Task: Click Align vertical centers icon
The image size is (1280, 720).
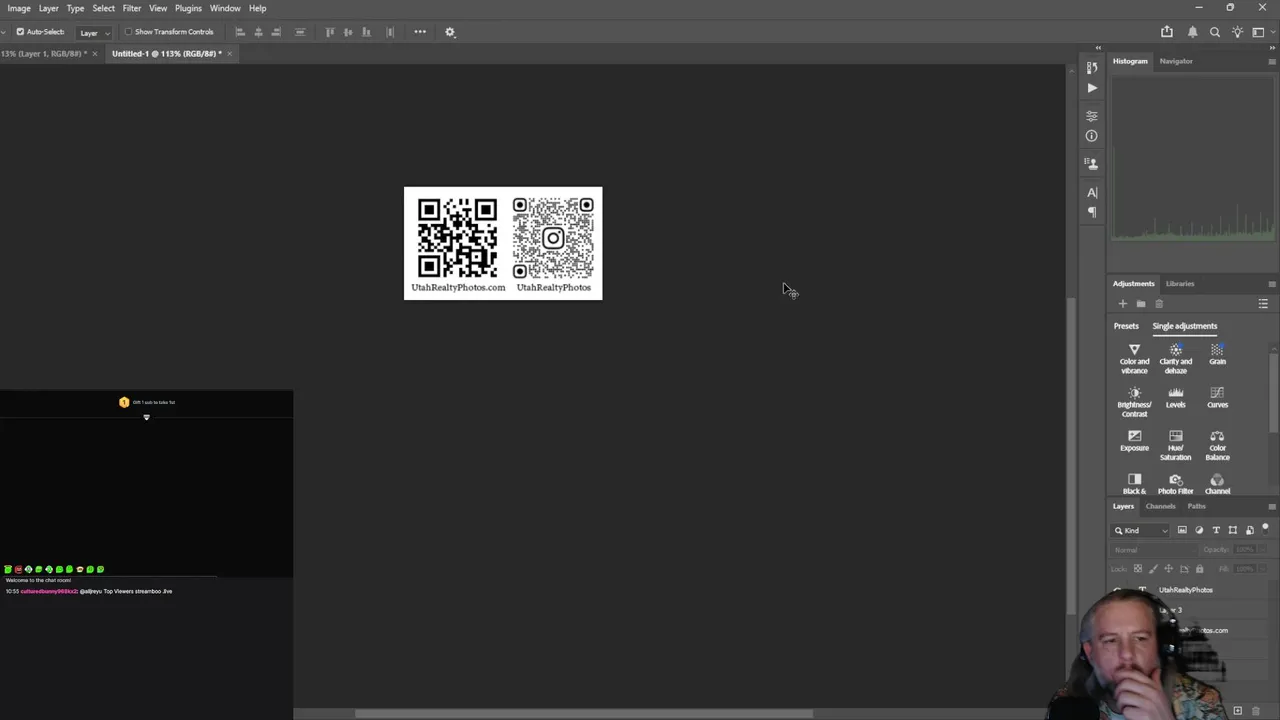Action: pyautogui.click(x=348, y=32)
